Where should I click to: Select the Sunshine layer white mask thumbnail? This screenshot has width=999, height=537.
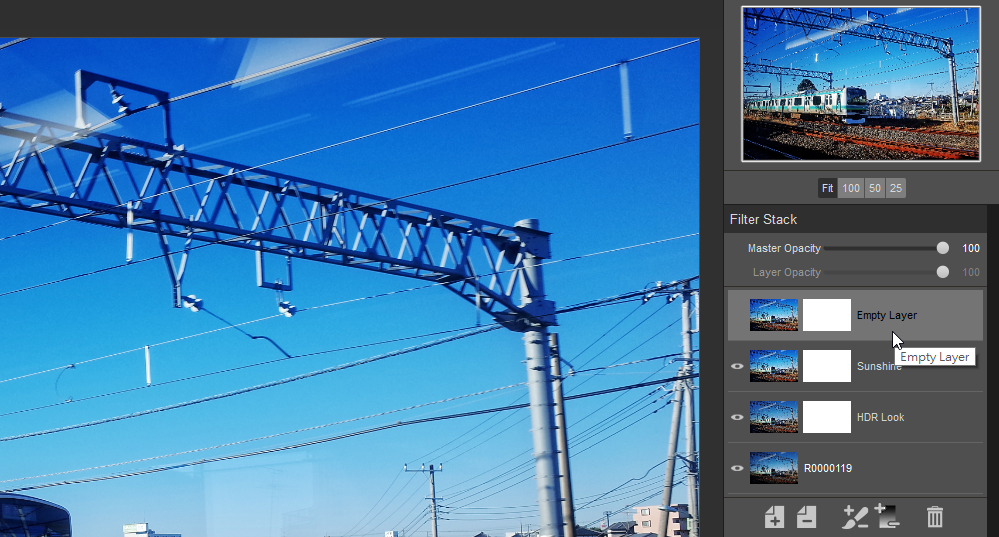[826, 366]
